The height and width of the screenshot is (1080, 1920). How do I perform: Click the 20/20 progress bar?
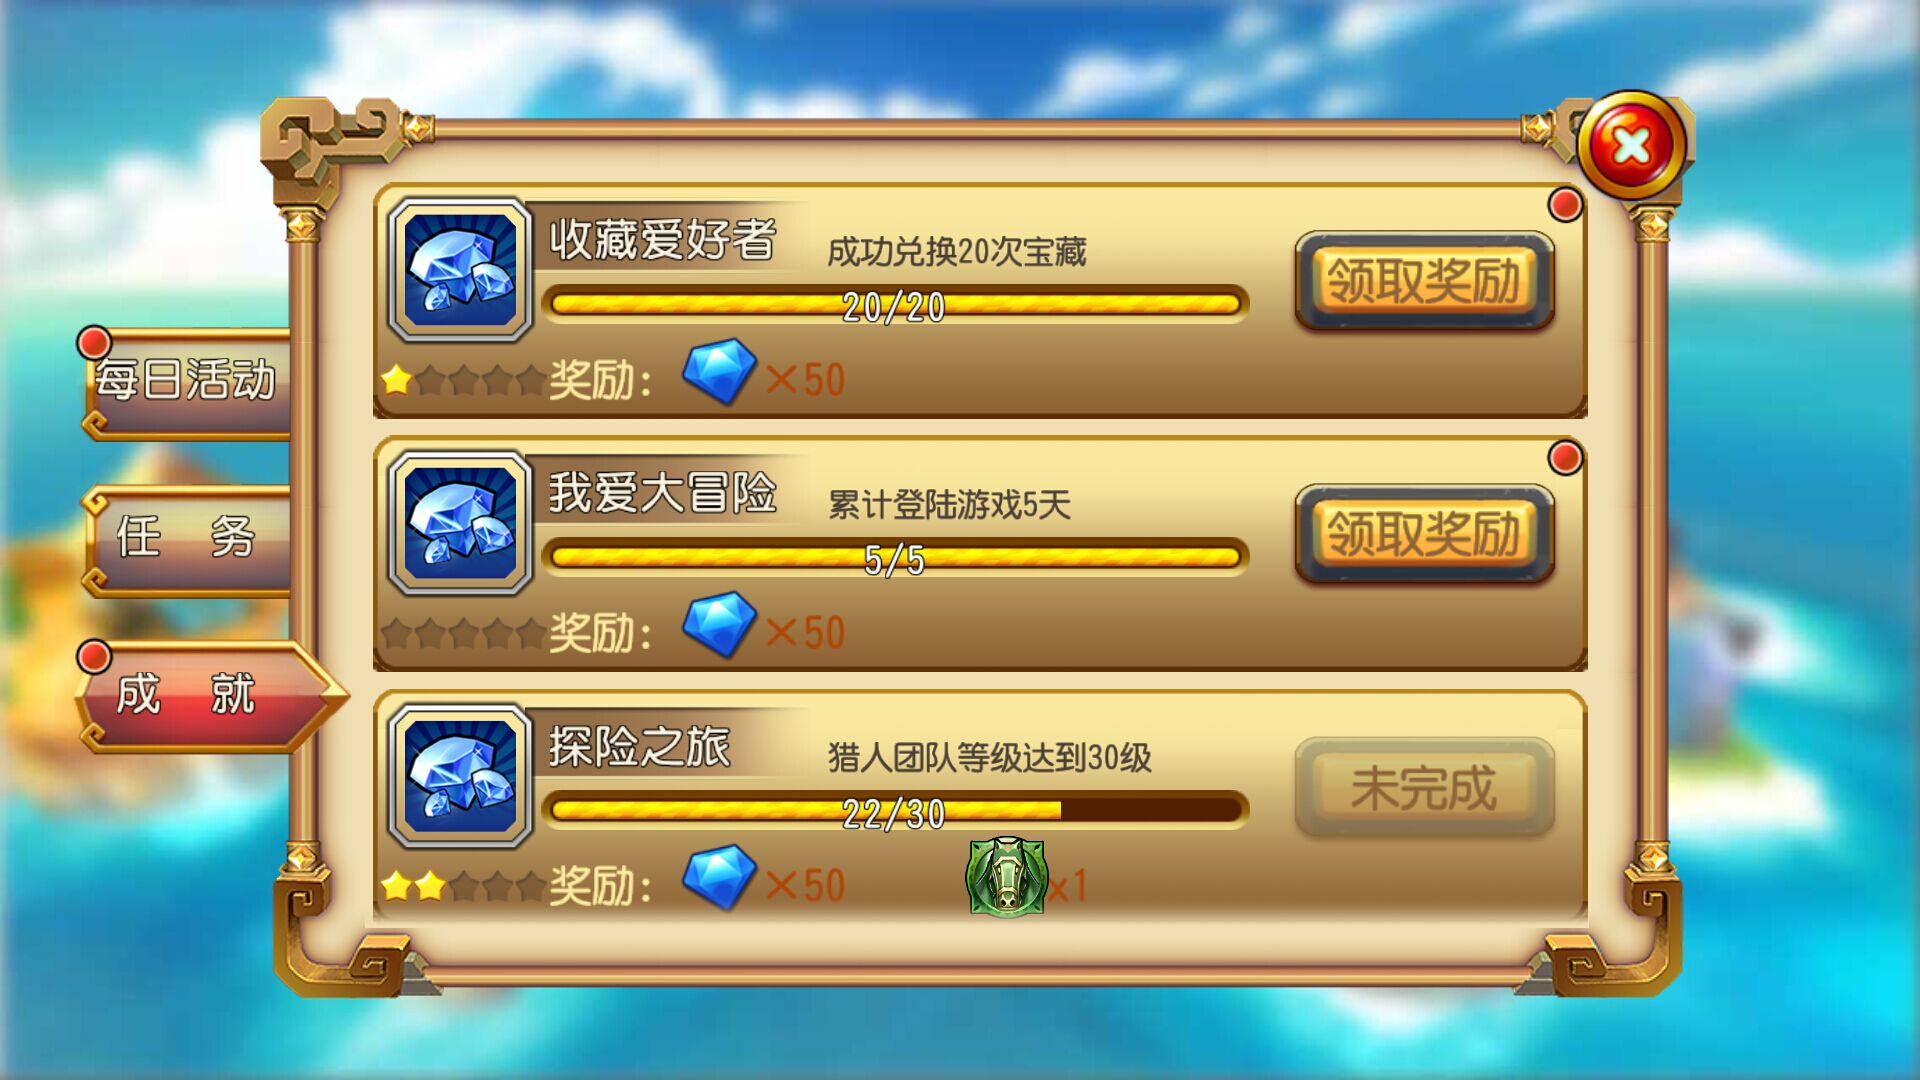pyautogui.click(x=894, y=304)
